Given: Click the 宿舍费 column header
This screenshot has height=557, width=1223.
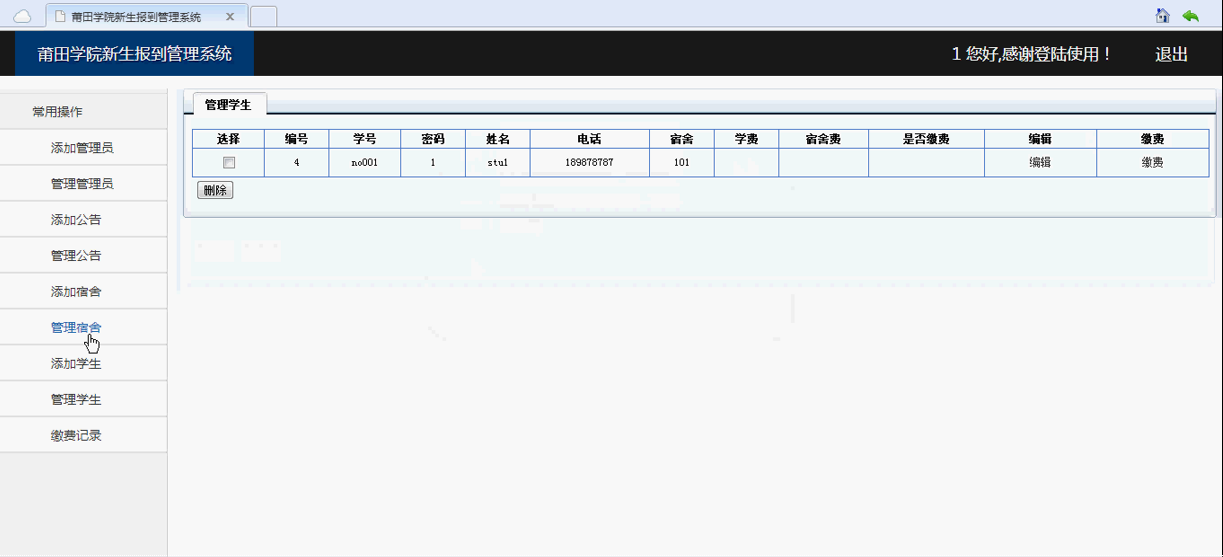Looking at the screenshot, I should [x=824, y=139].
